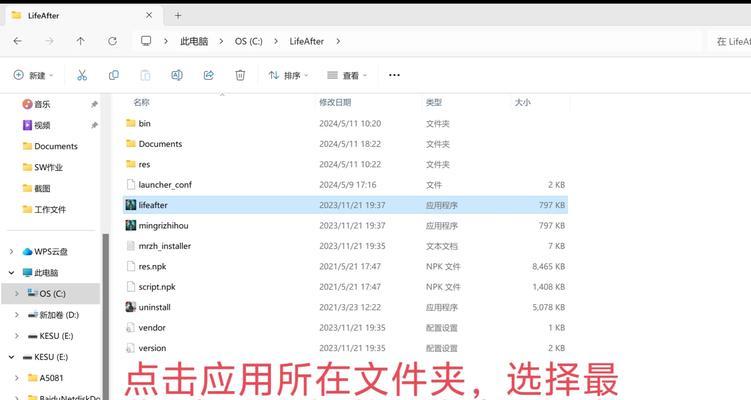Viewport: 751px width, 400px height.
Task: Open 视频 in quick access sidebar
Action: (x=42, y=125)
